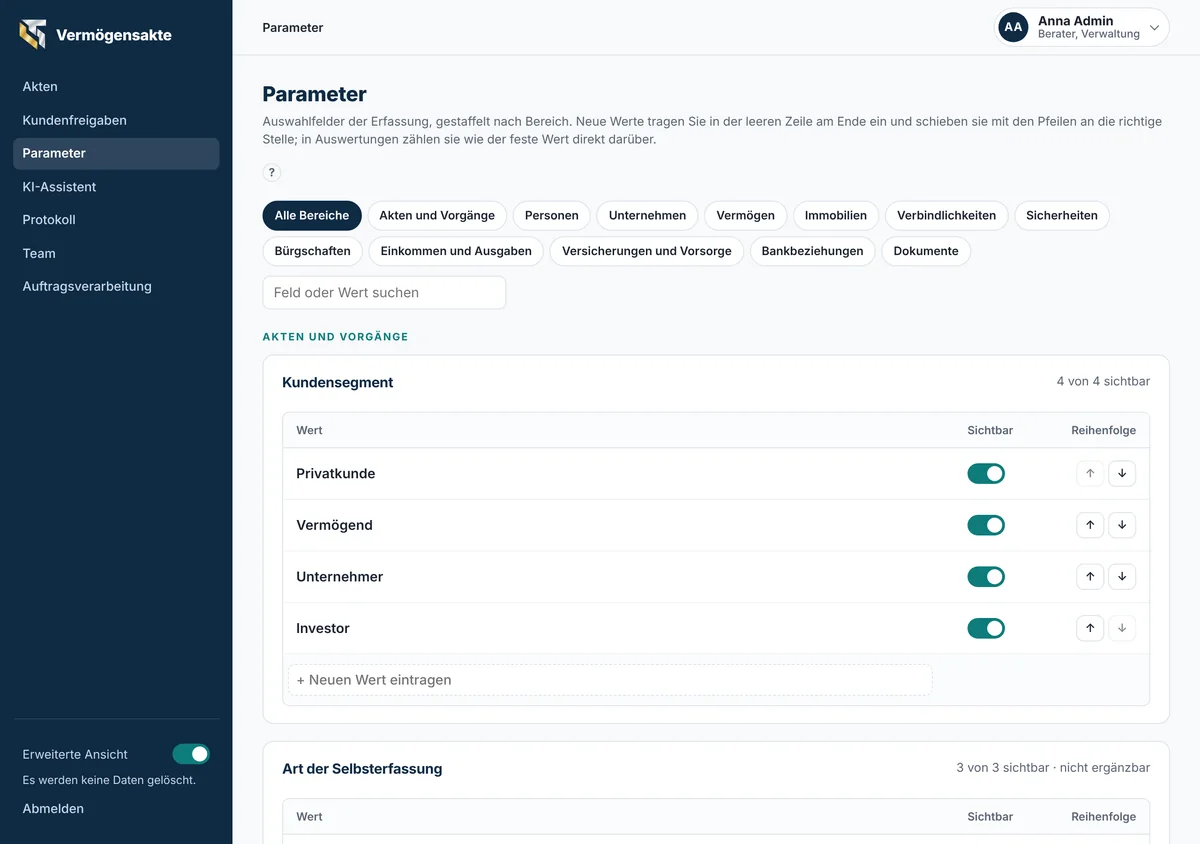Click the Vermögend value text
This screenshot has height=844, width=1200.
(334, 525)
